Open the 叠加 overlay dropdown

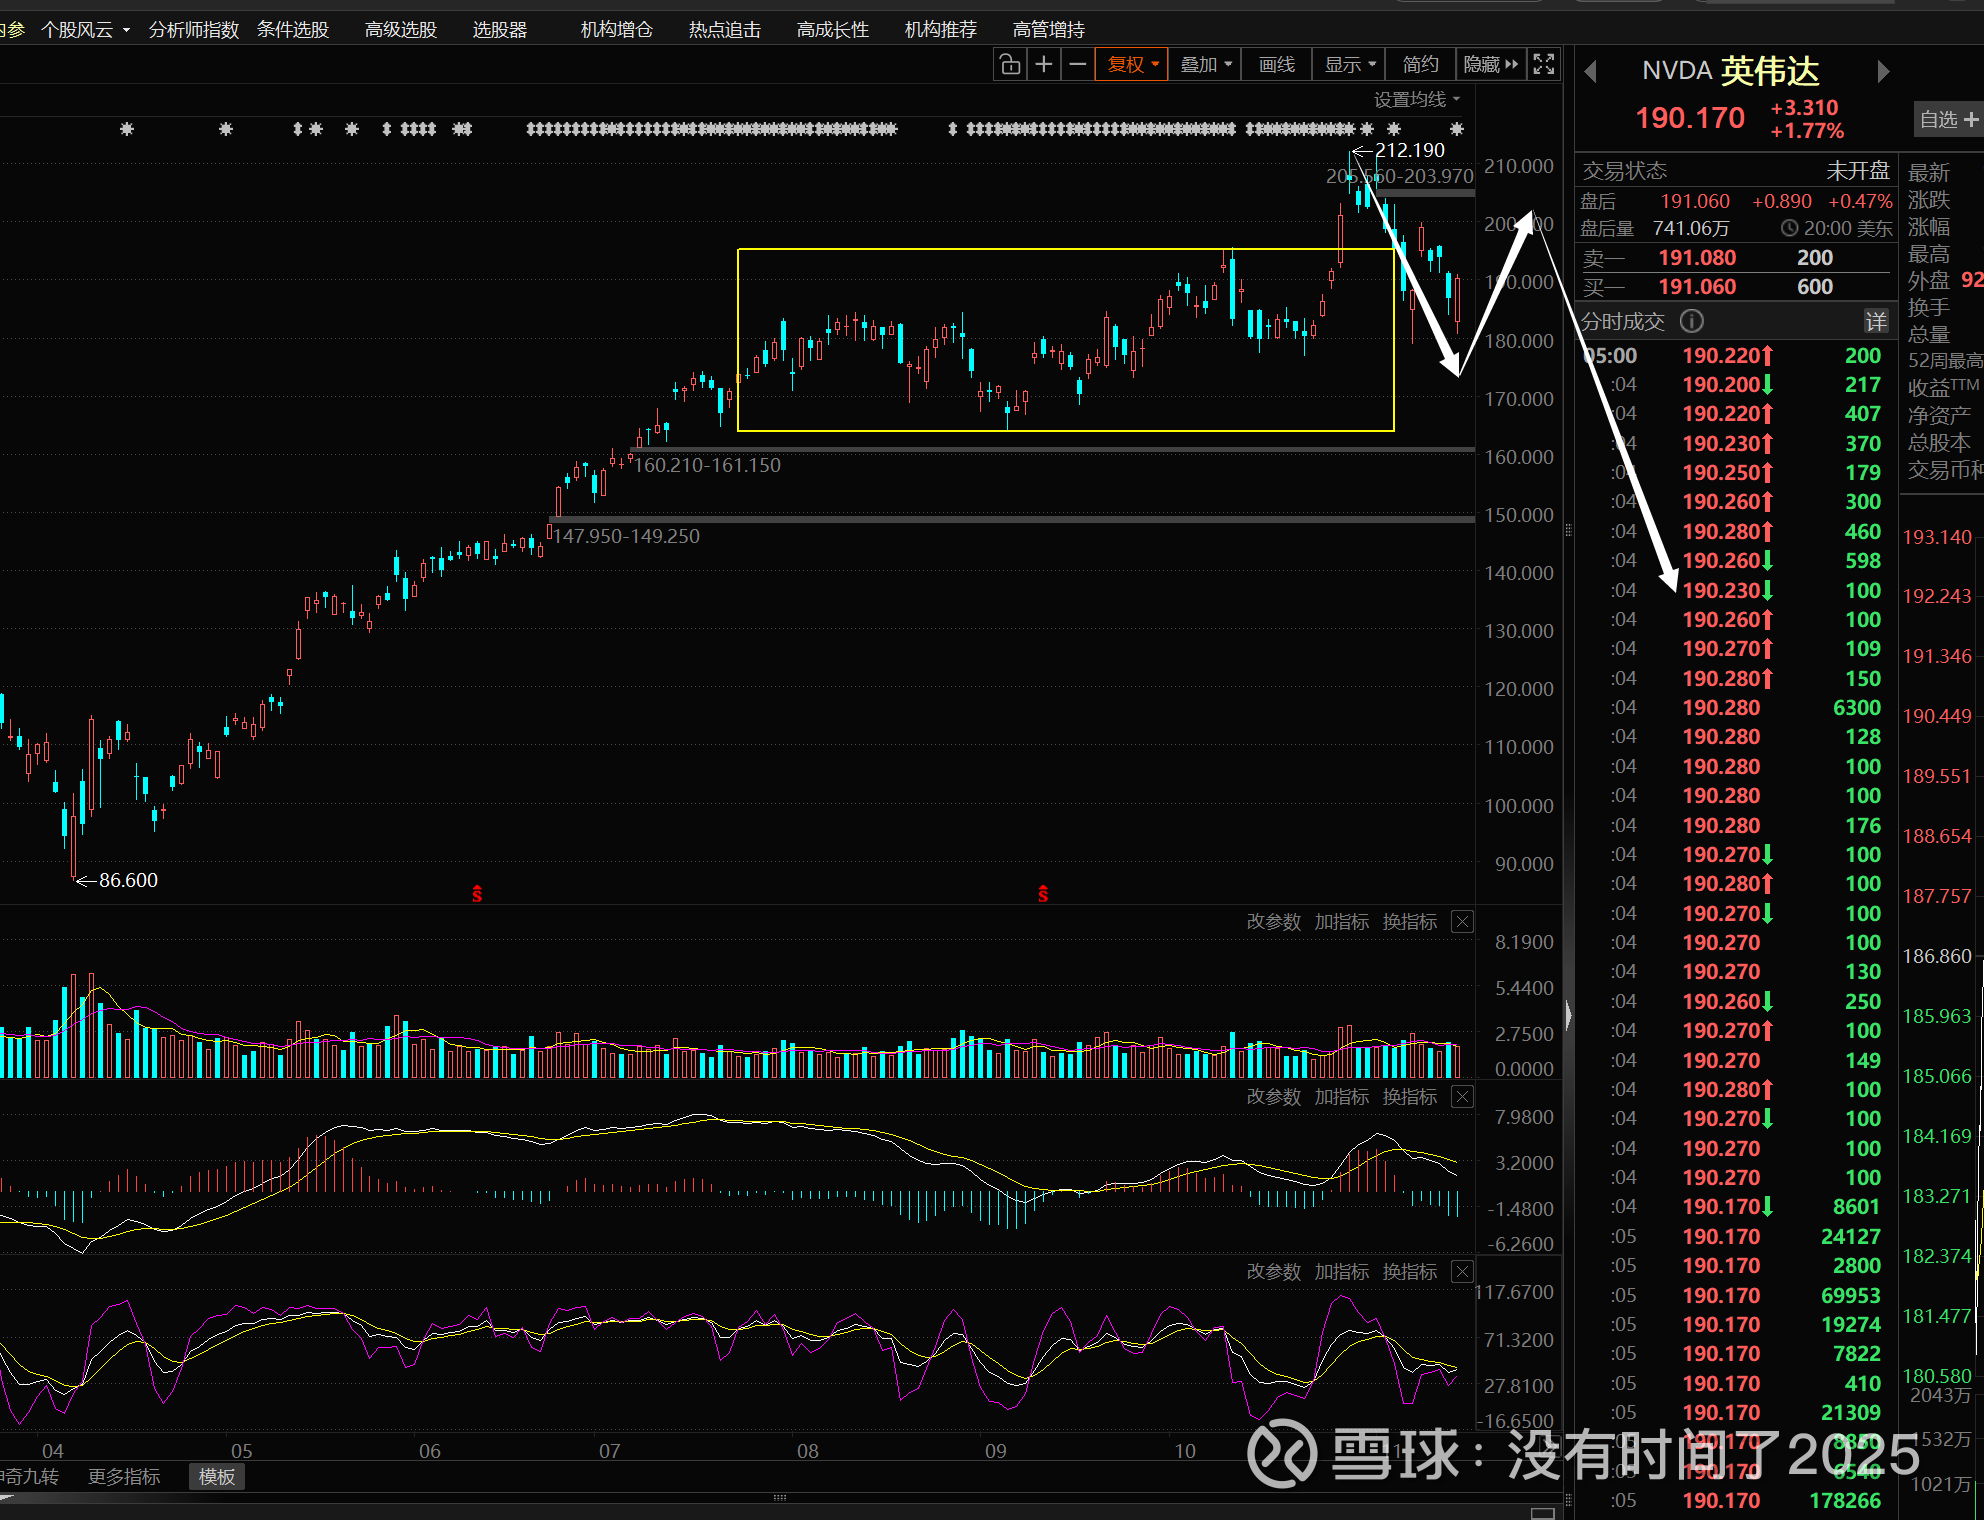click(x=1205, y=65)
